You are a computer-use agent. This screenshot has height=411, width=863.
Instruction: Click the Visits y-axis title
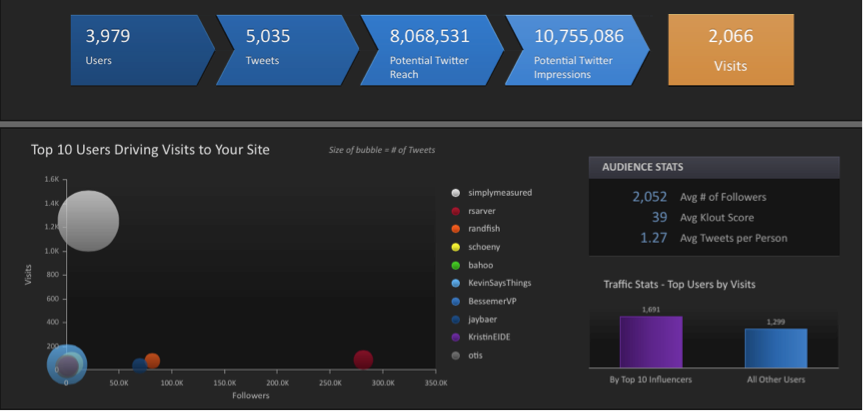tap(28, 275)
